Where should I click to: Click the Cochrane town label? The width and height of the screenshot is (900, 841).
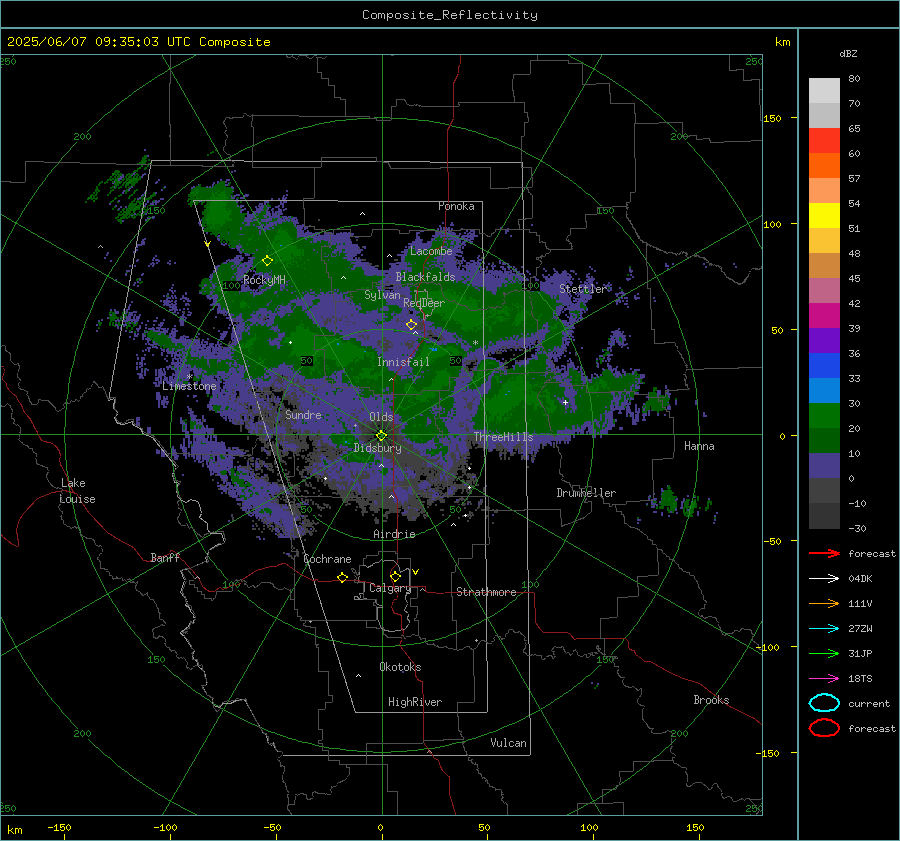pos(327,559)
